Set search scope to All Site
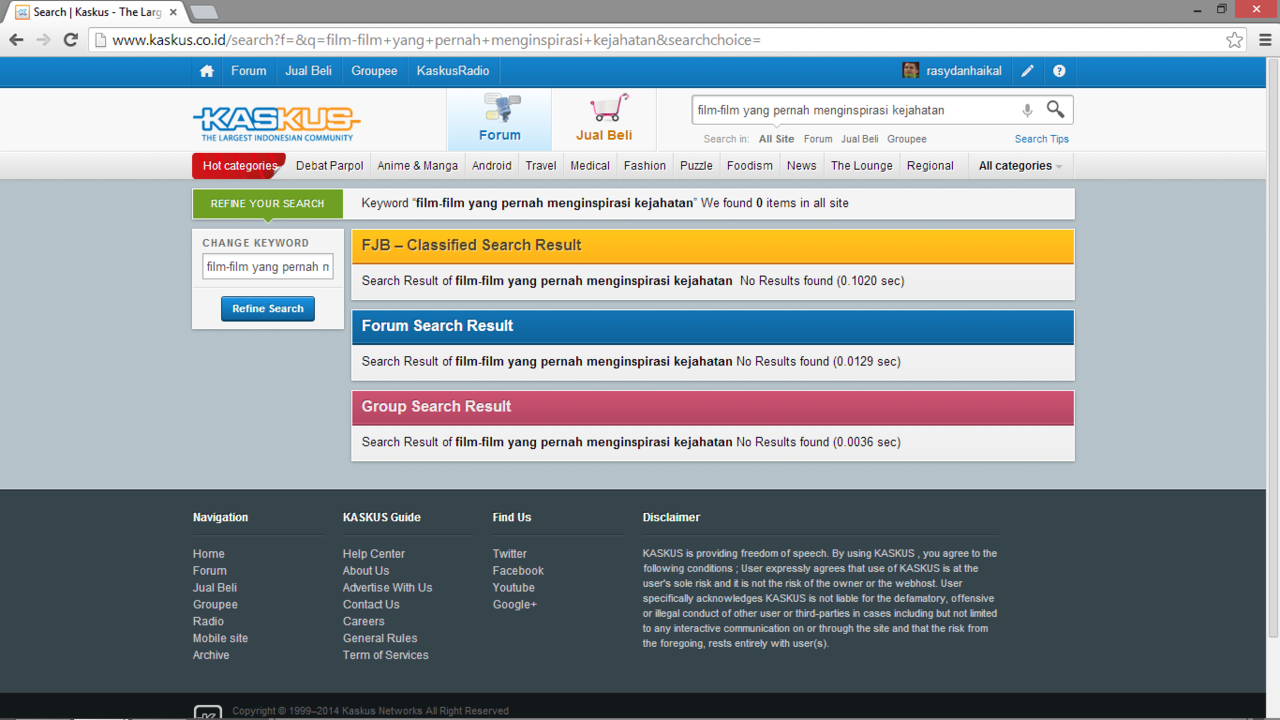 (776, 139)
